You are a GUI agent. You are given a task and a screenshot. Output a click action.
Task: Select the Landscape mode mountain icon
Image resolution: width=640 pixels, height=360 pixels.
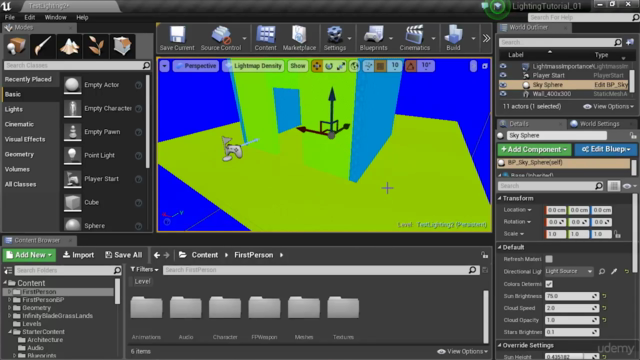(69, 46)
